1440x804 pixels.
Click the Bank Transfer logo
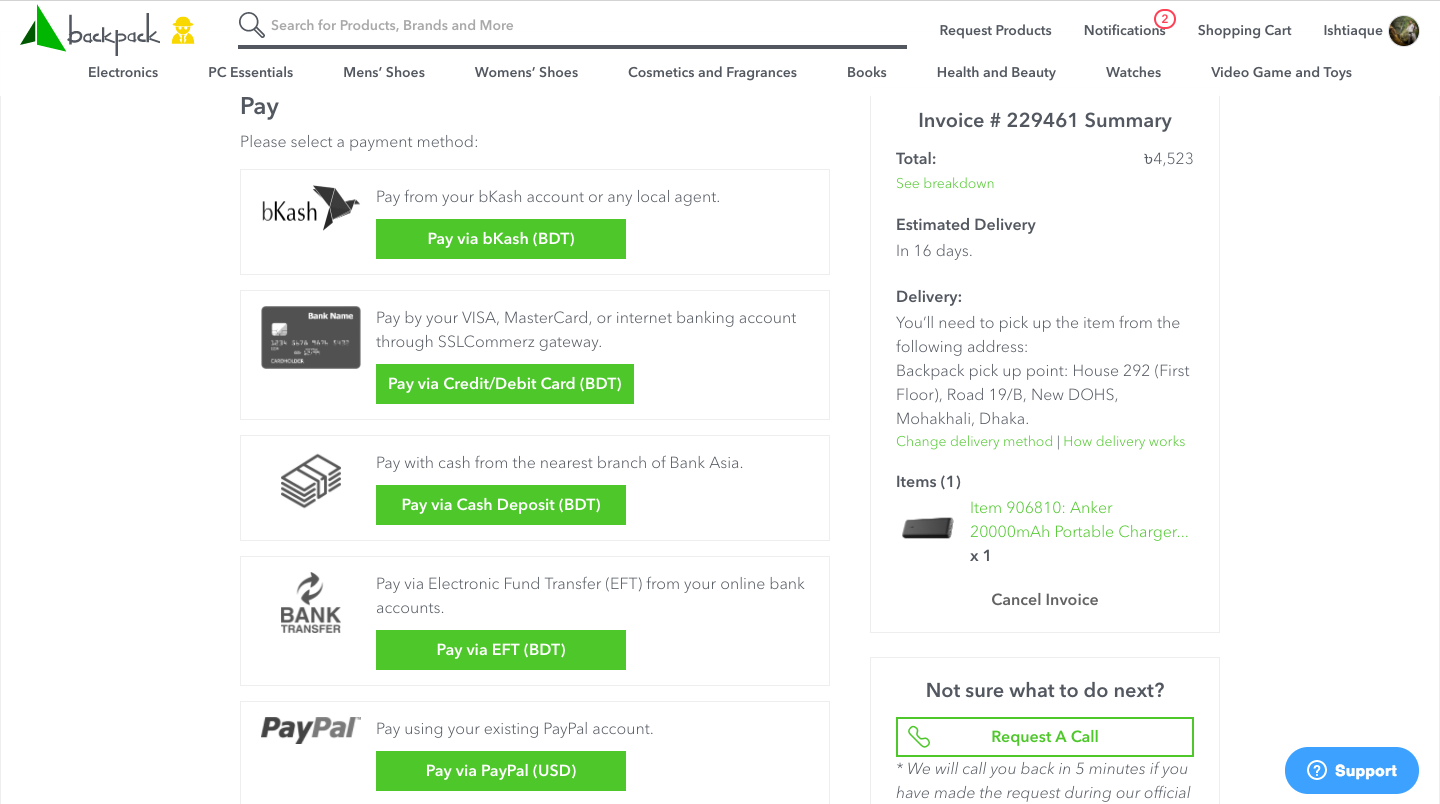(311, 603)
